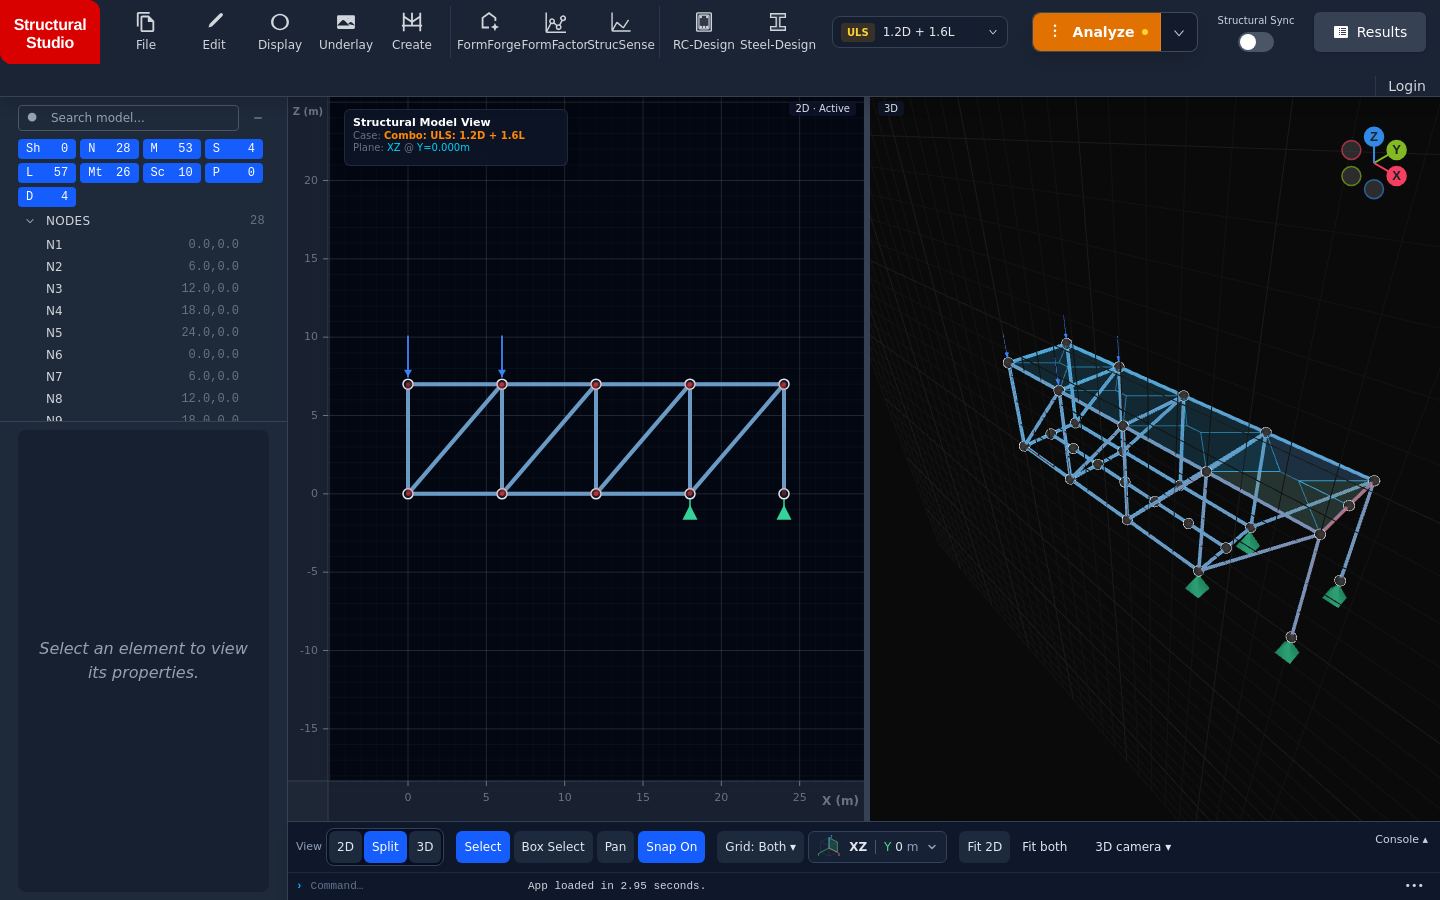Open the Results panel
The height and width of the screenshot is (900, 1440).
pyautogui.click(x=1370, y=32)
